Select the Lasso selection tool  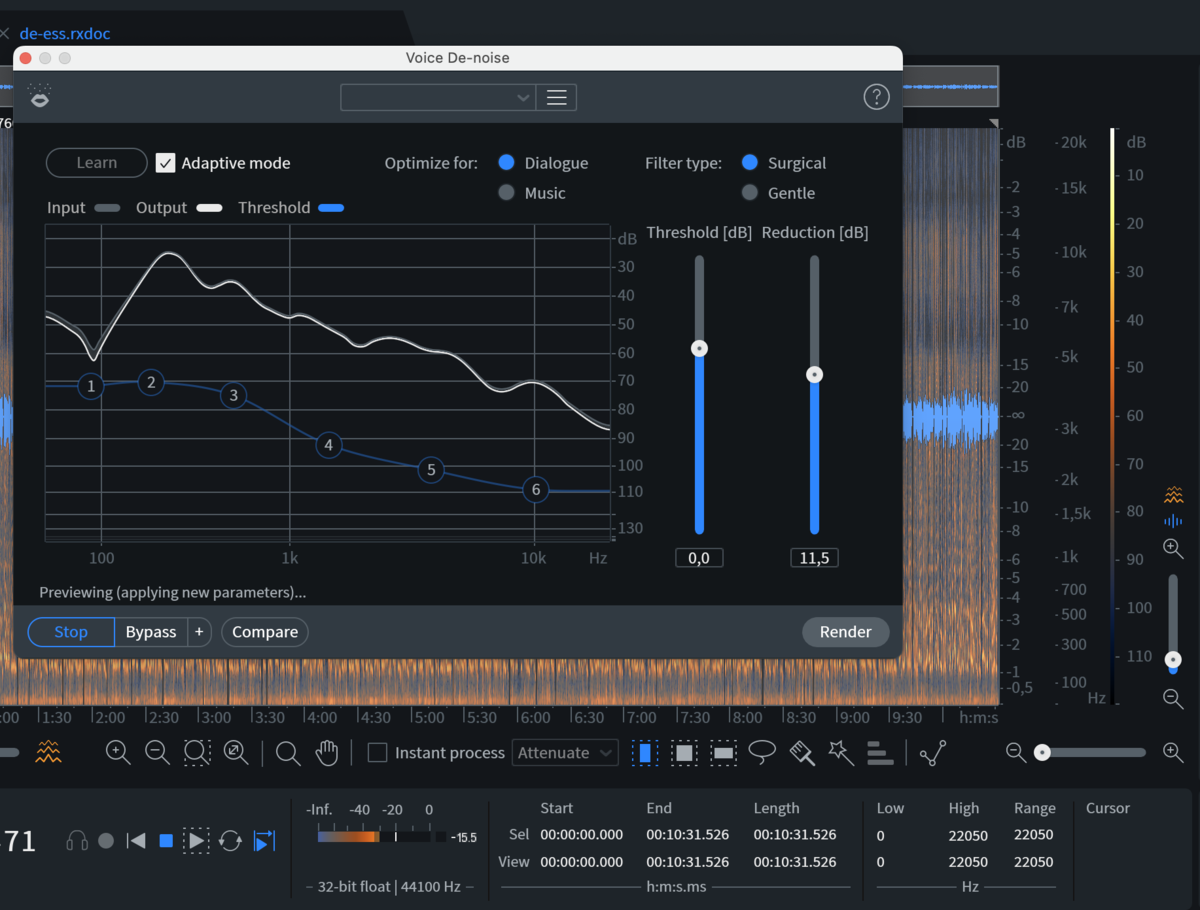pos(762,752)
